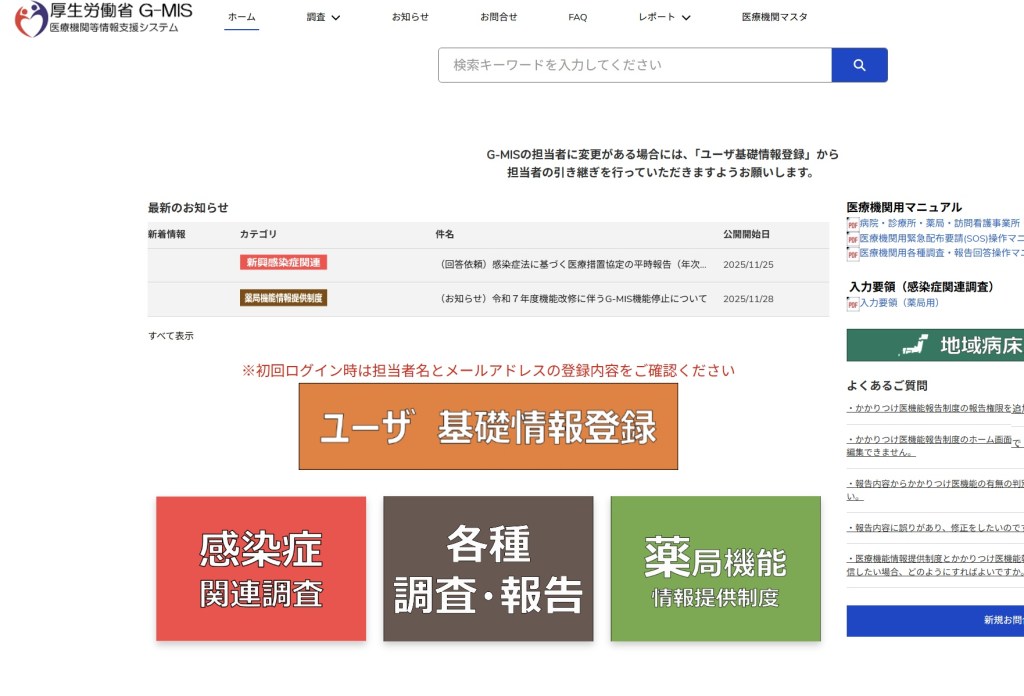Screen dimensions: 1024x696
Task: Click the blue 新規お問合せ button
Action: point(935,621)
